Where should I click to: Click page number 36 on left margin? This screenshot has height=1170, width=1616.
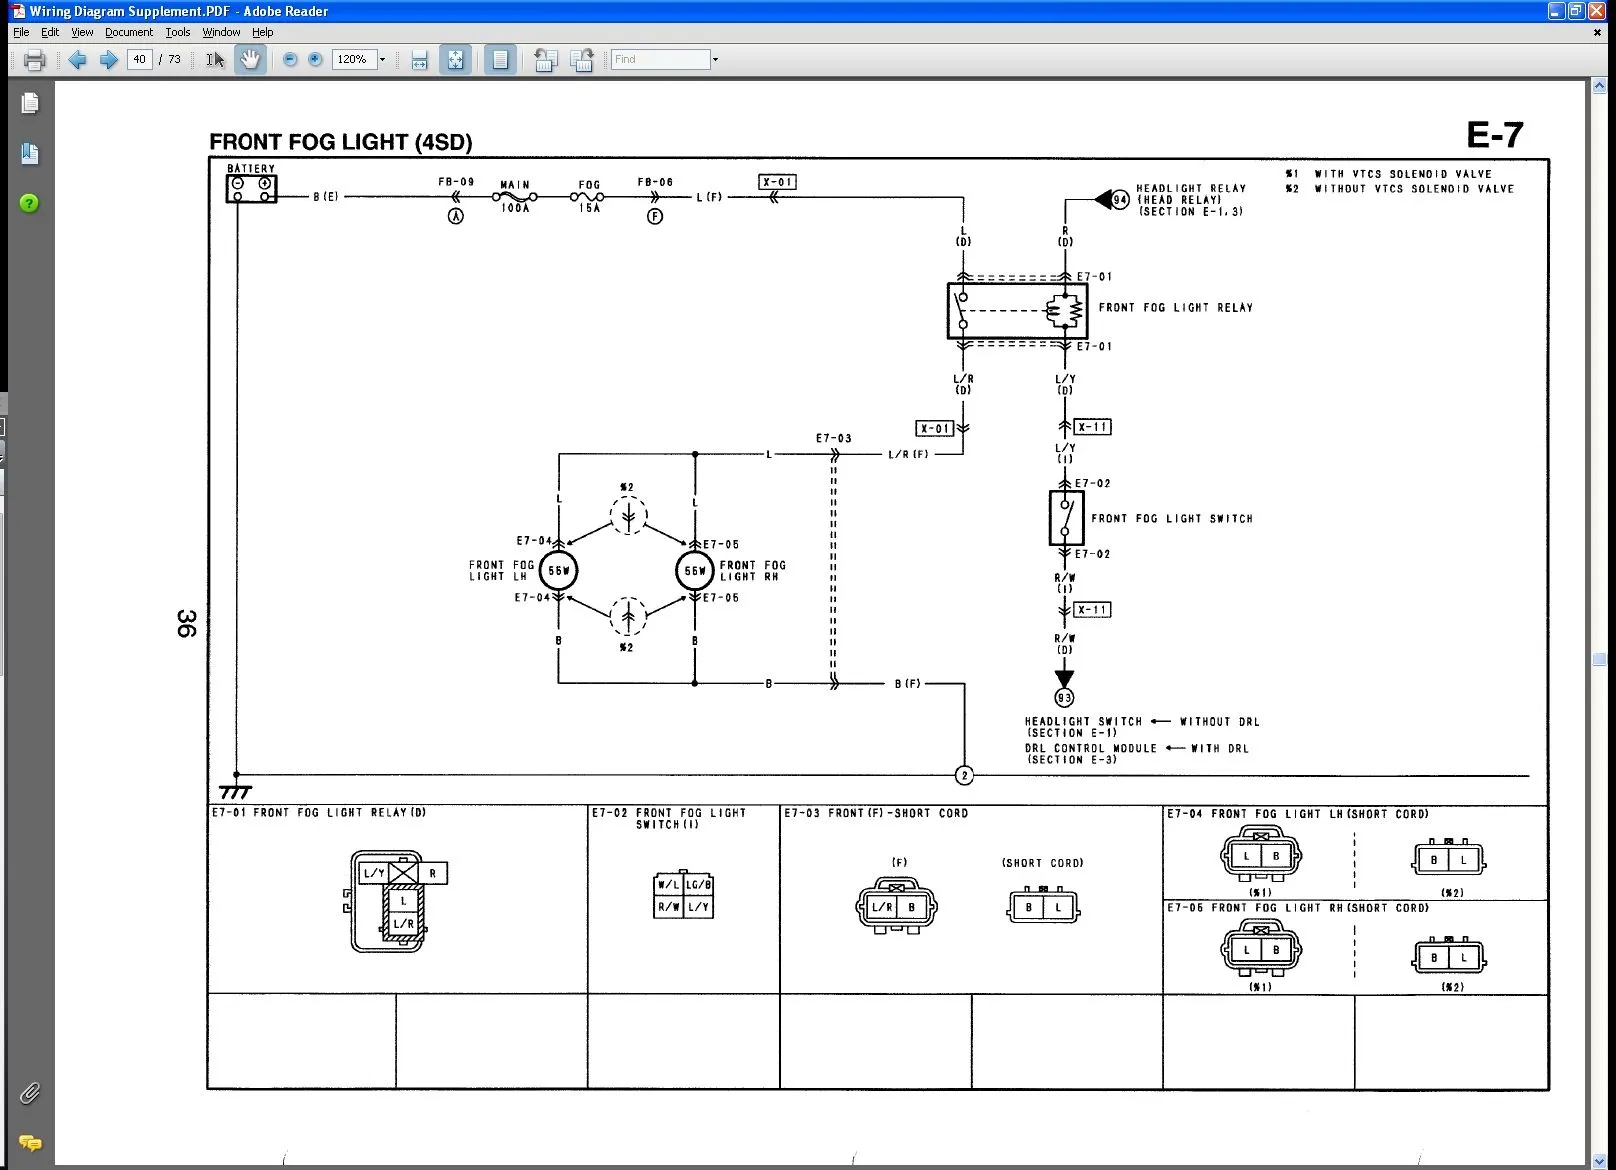click(186, 623)
